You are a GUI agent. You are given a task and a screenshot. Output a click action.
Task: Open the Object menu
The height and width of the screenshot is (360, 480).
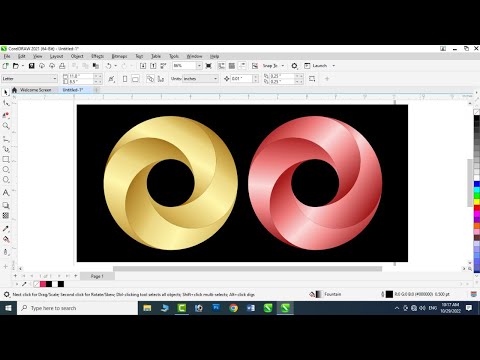point(77,56)
